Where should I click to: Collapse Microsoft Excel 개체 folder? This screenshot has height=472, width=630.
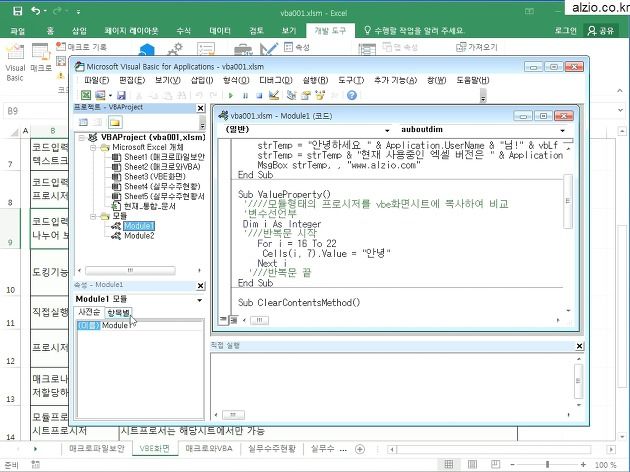click(93, 147)
